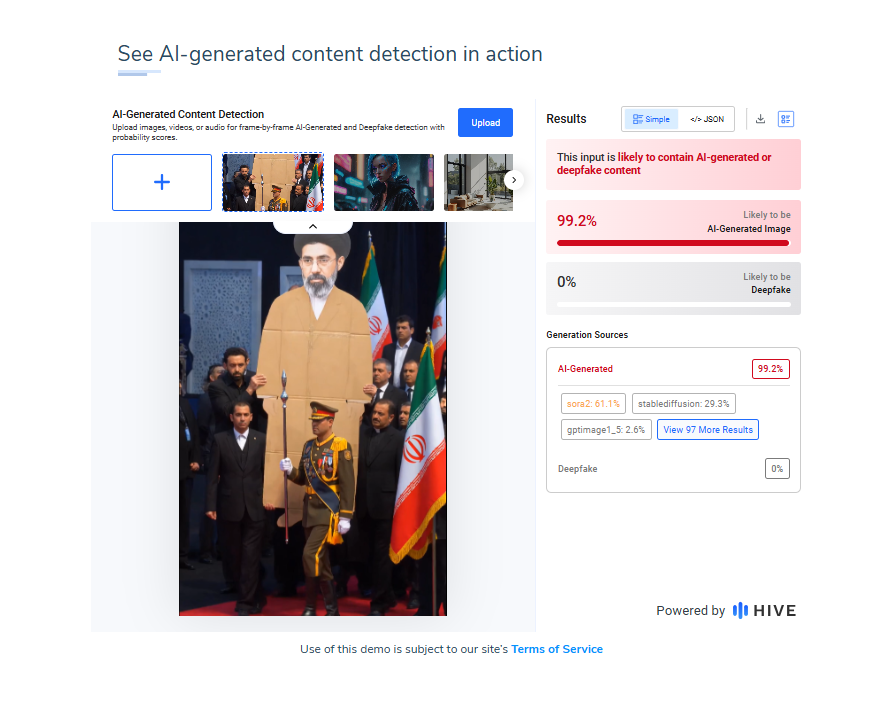This screenshot has height=716, width=873.
Task: Click the download results icon
Action: pyautogui.click(x=760, y=119)
